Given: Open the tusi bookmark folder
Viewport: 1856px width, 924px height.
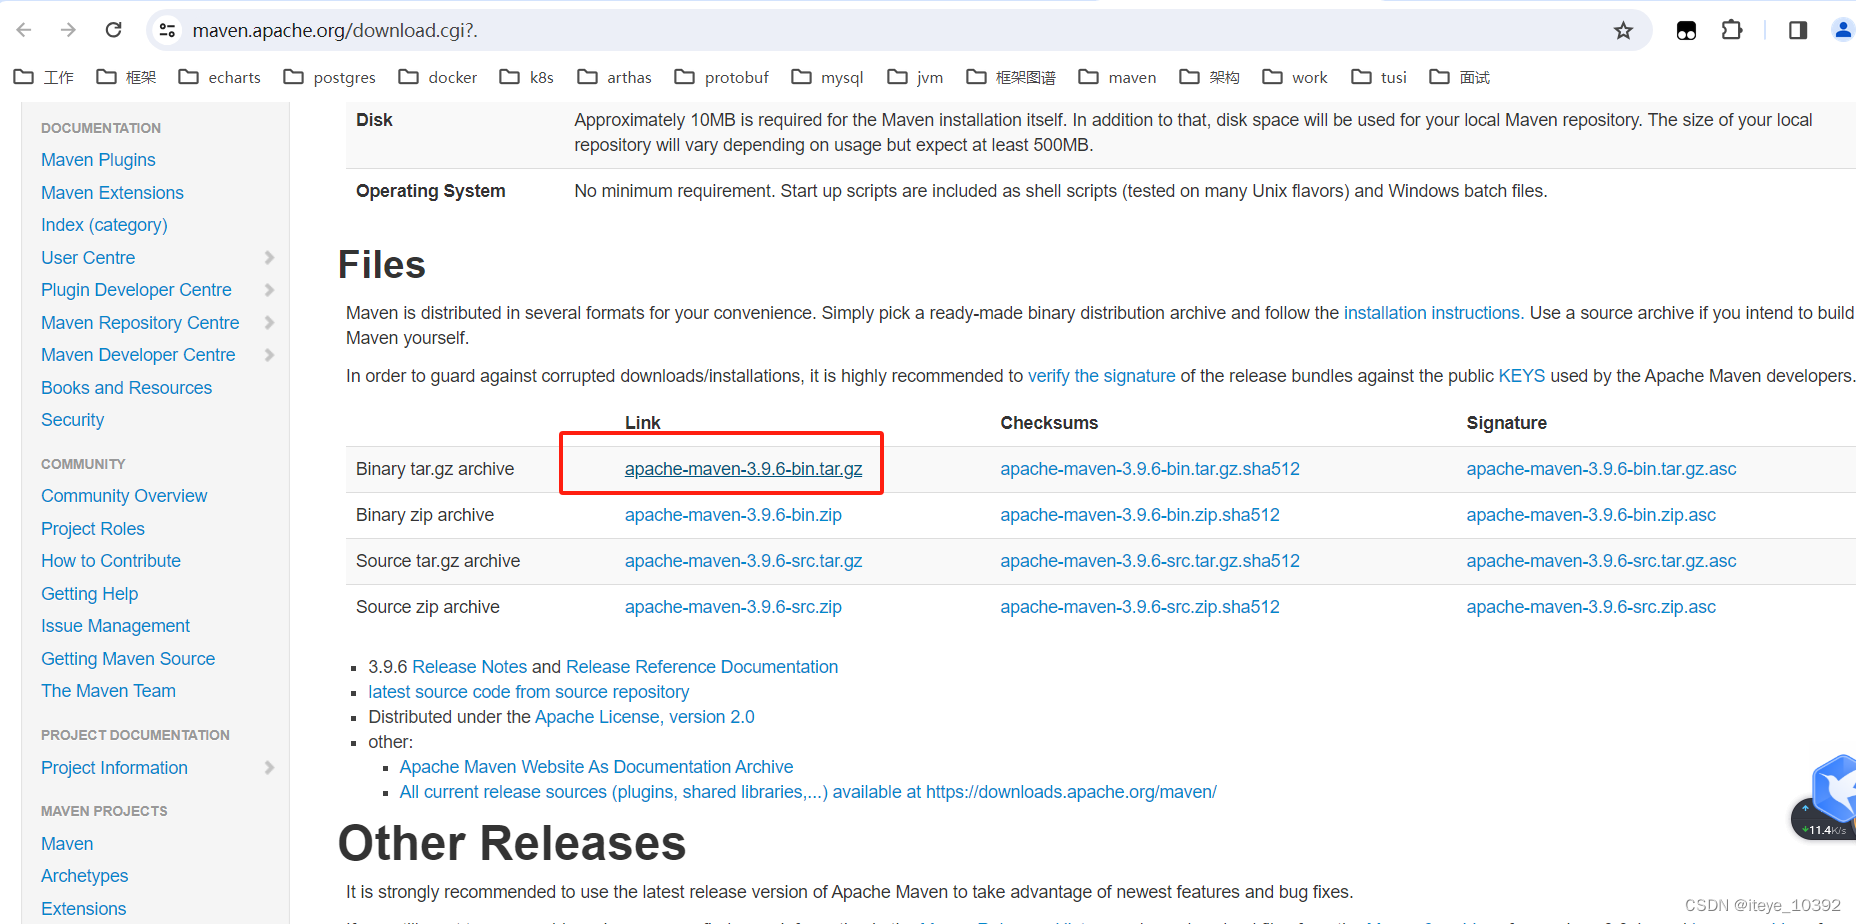Looking at the screenshot, I should point(1379,77).
